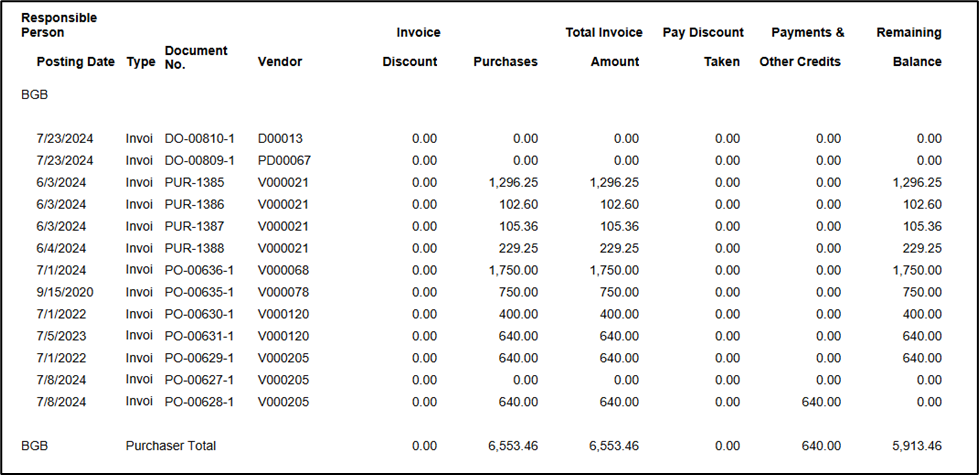Select vendor D00013
The width and height of the screenshot is (979, 475).
(x=280, y=139)
